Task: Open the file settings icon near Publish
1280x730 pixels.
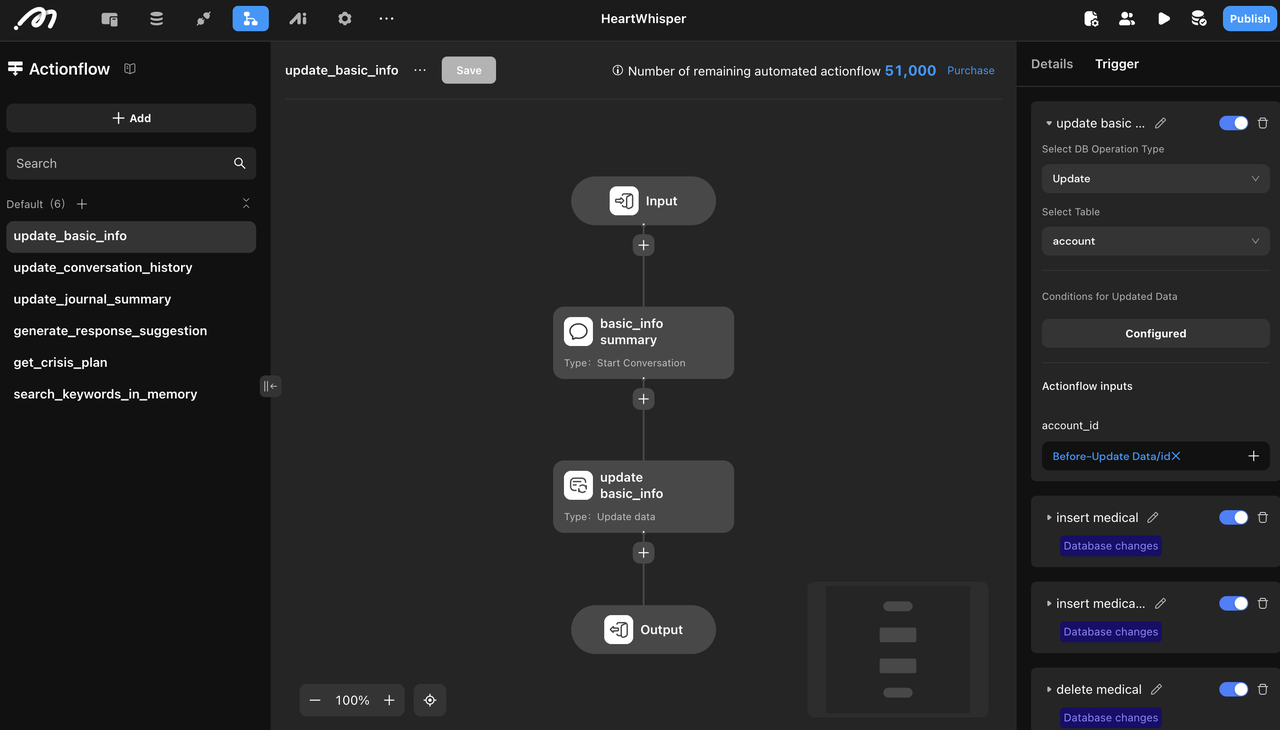Action: [1091, 19]
